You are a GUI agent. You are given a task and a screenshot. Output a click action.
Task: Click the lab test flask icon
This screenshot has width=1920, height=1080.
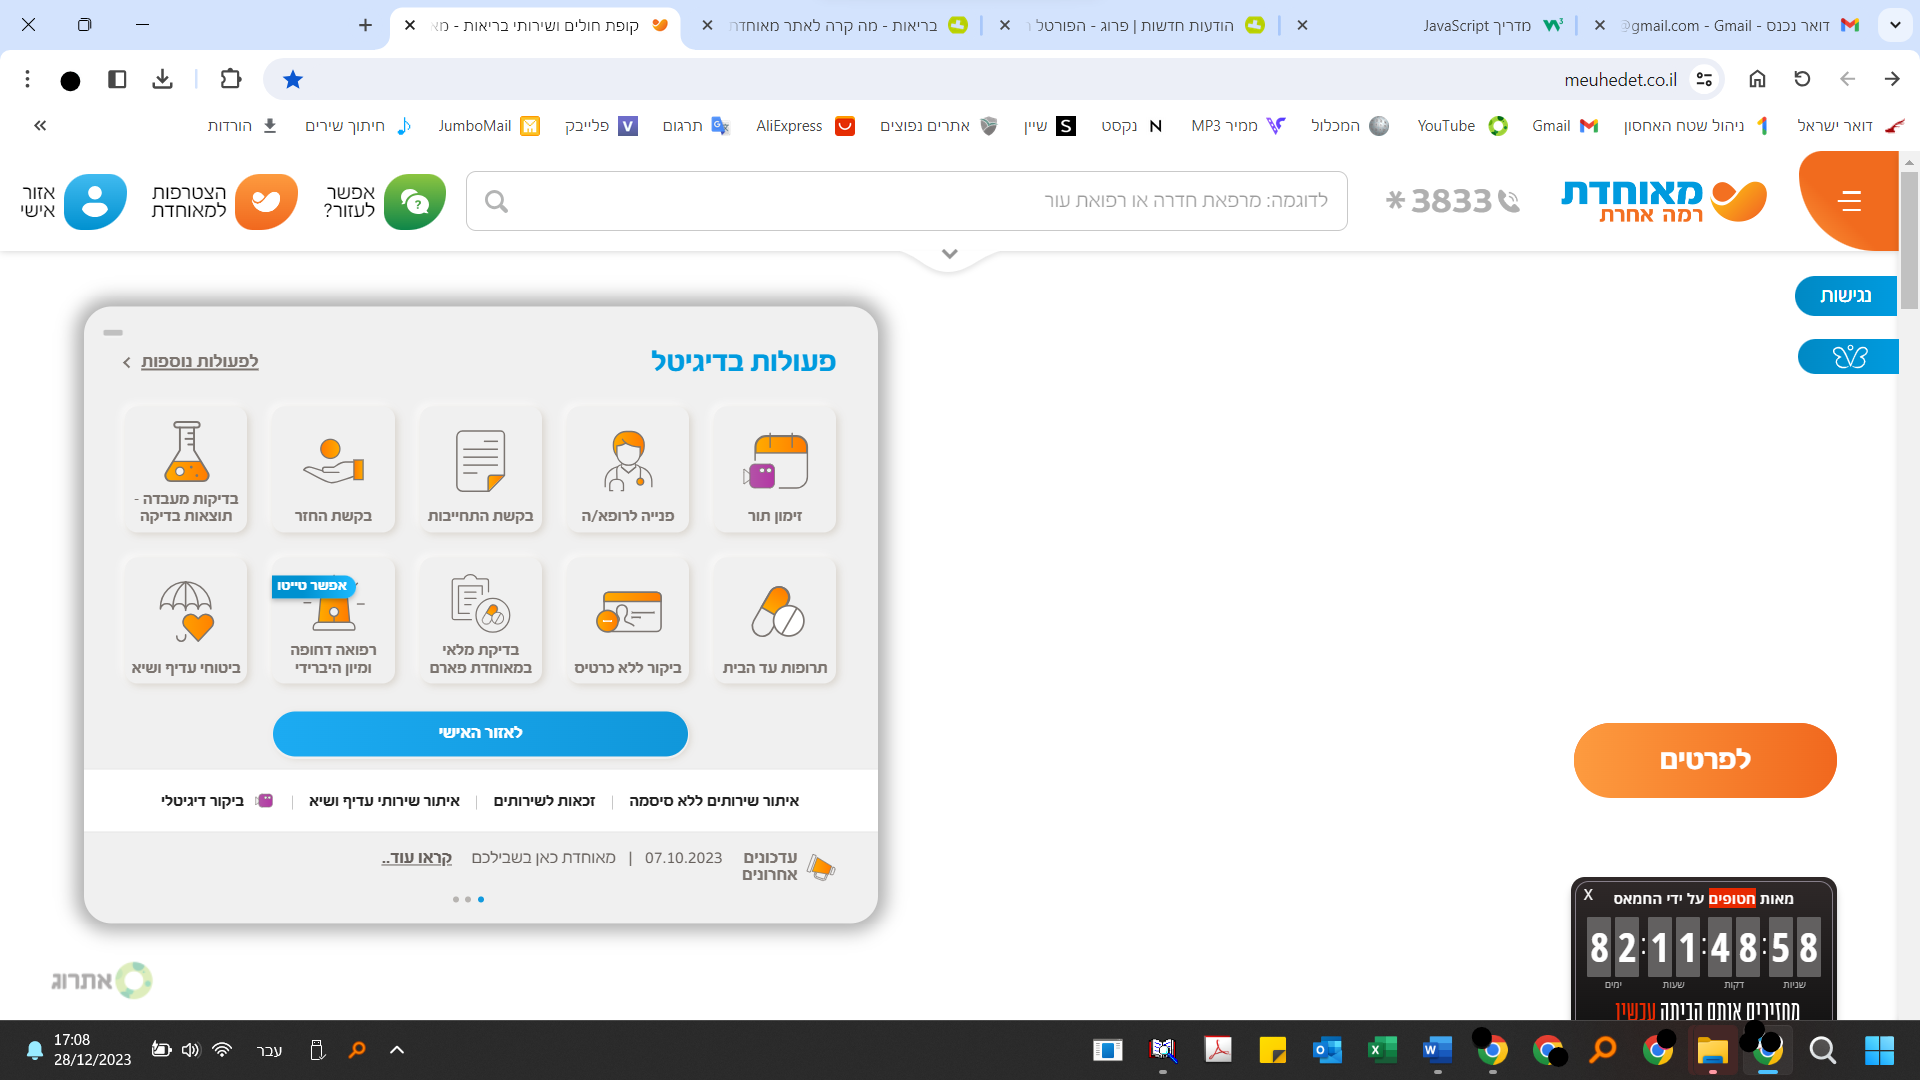point(186,453)
